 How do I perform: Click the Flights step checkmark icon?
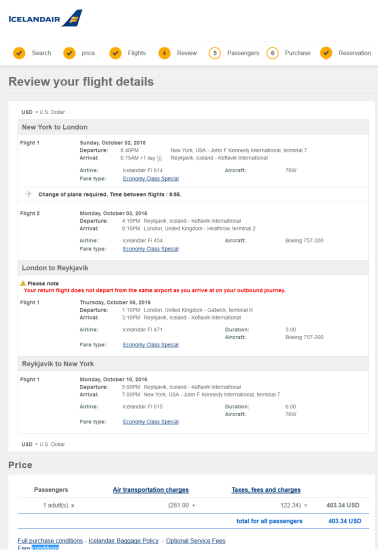pyautogui.click(x=115, y=53)
